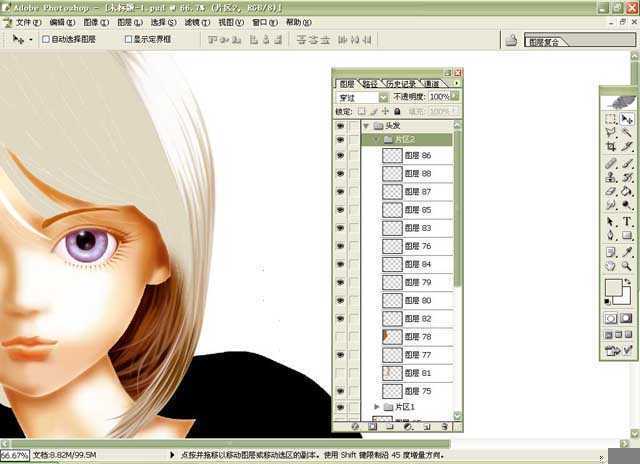Click the switch foreground/background colors arrow
This screenshot has height=464, width=640.
[x=630, y=282]
